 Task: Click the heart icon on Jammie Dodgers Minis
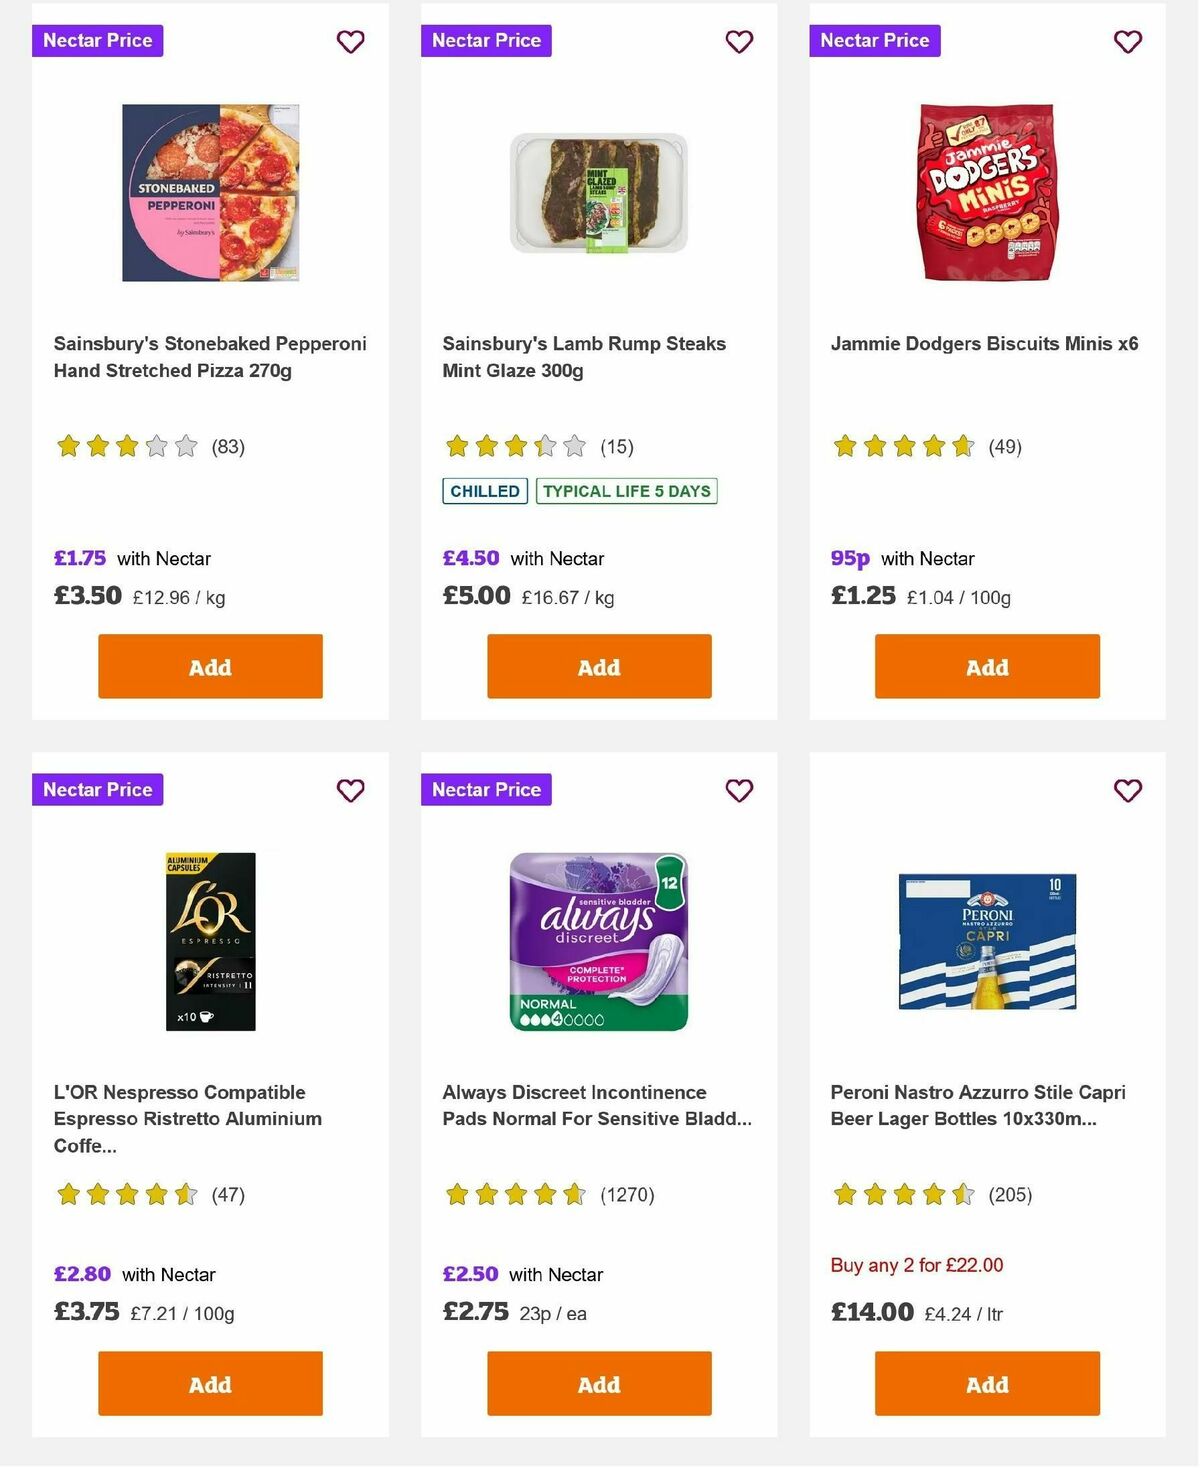[1127, 41]
